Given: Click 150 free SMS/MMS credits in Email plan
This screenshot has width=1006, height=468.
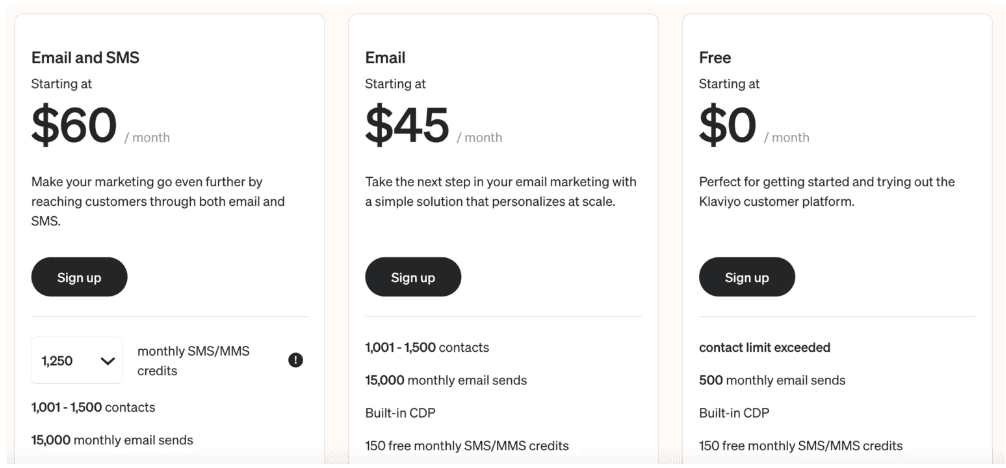Looking at the screenshot, I should 467,446.
